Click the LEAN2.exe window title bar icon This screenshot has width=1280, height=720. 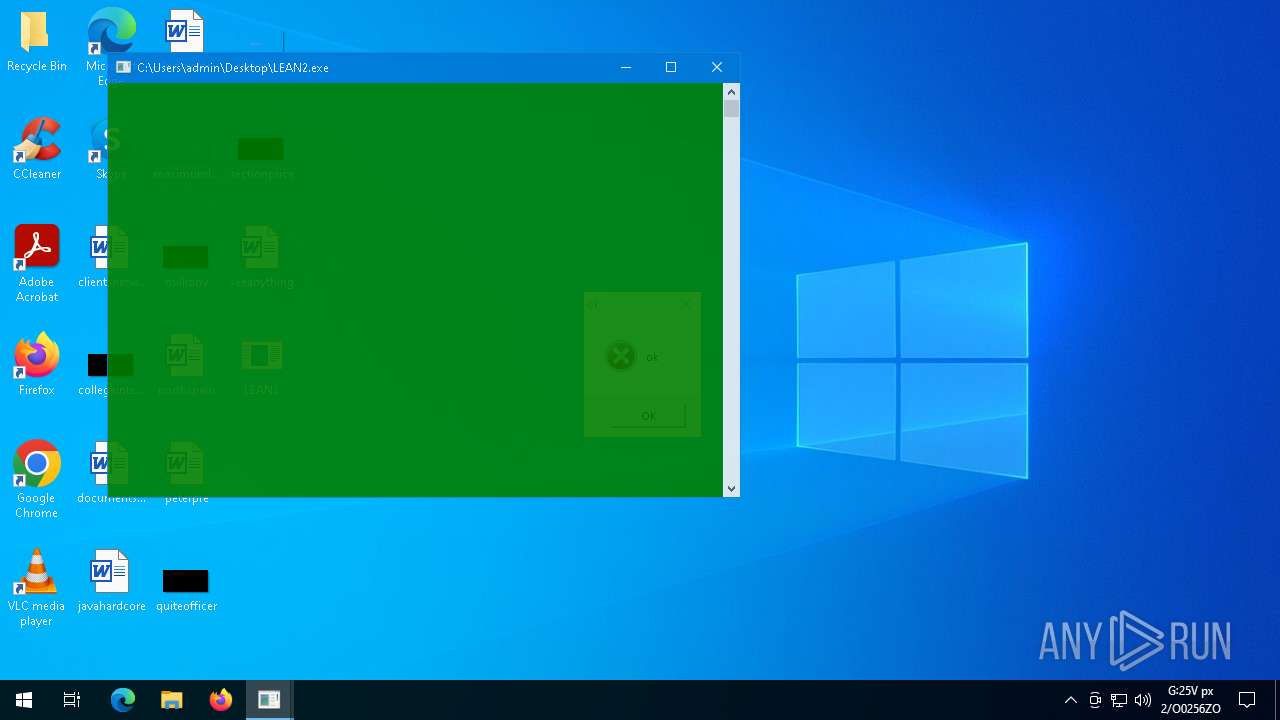pos(123,67)
